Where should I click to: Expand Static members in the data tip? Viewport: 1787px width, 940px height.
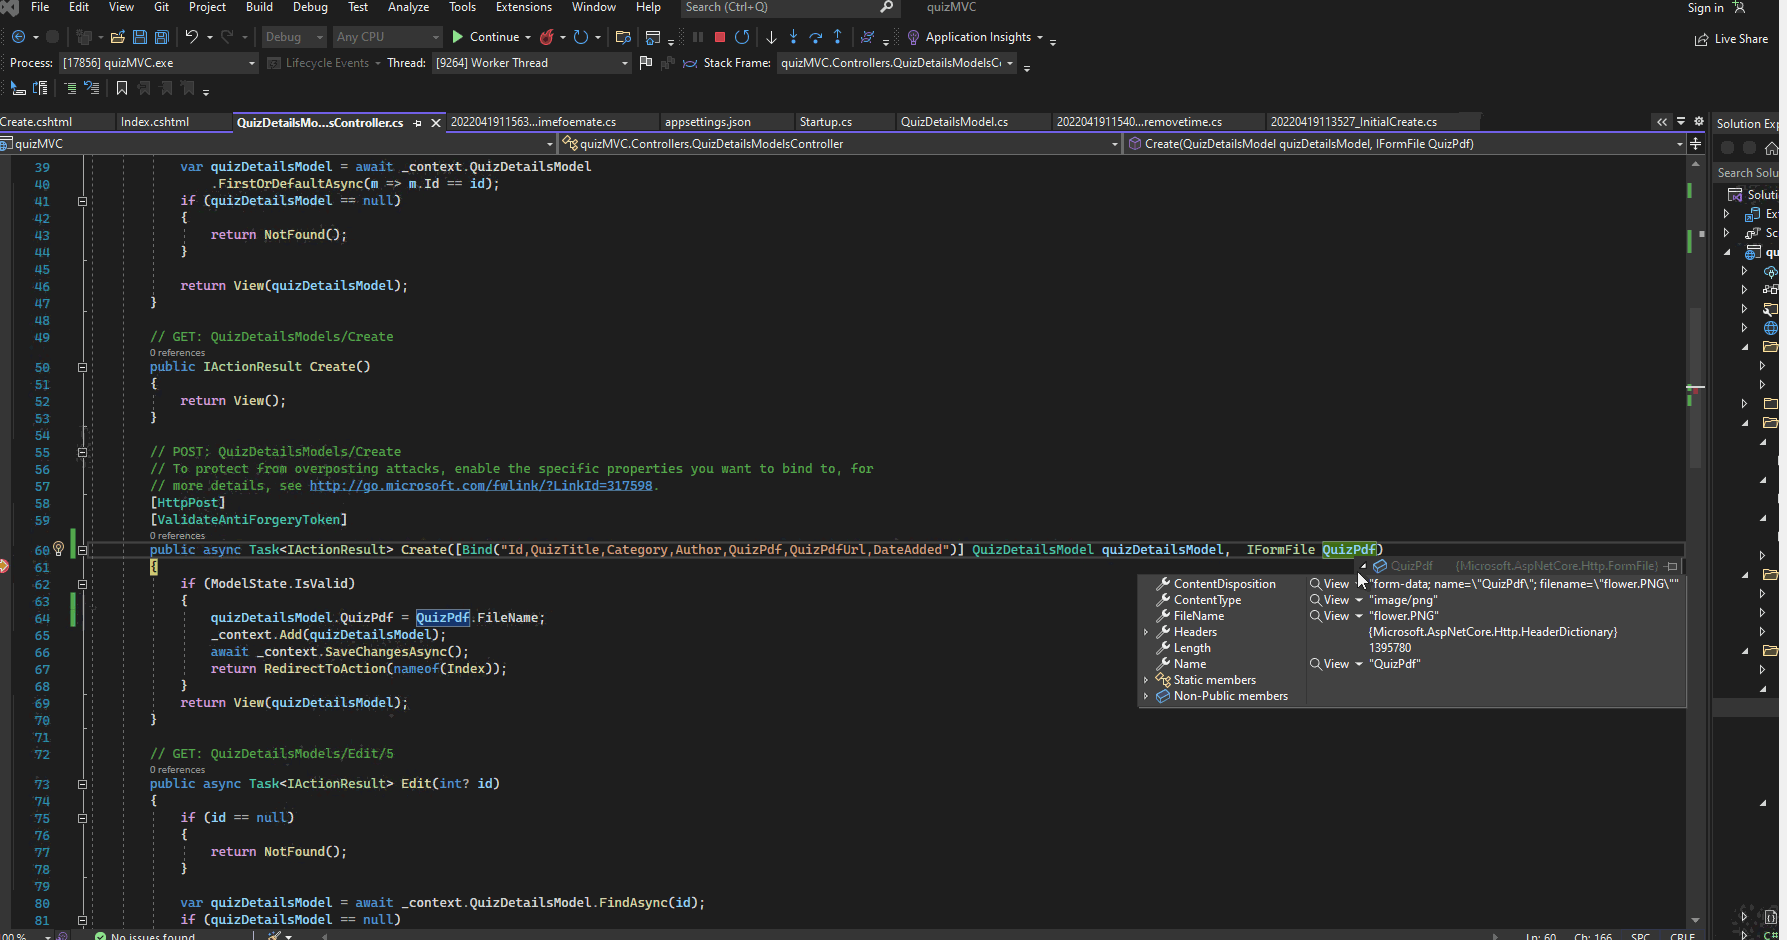1146,680
